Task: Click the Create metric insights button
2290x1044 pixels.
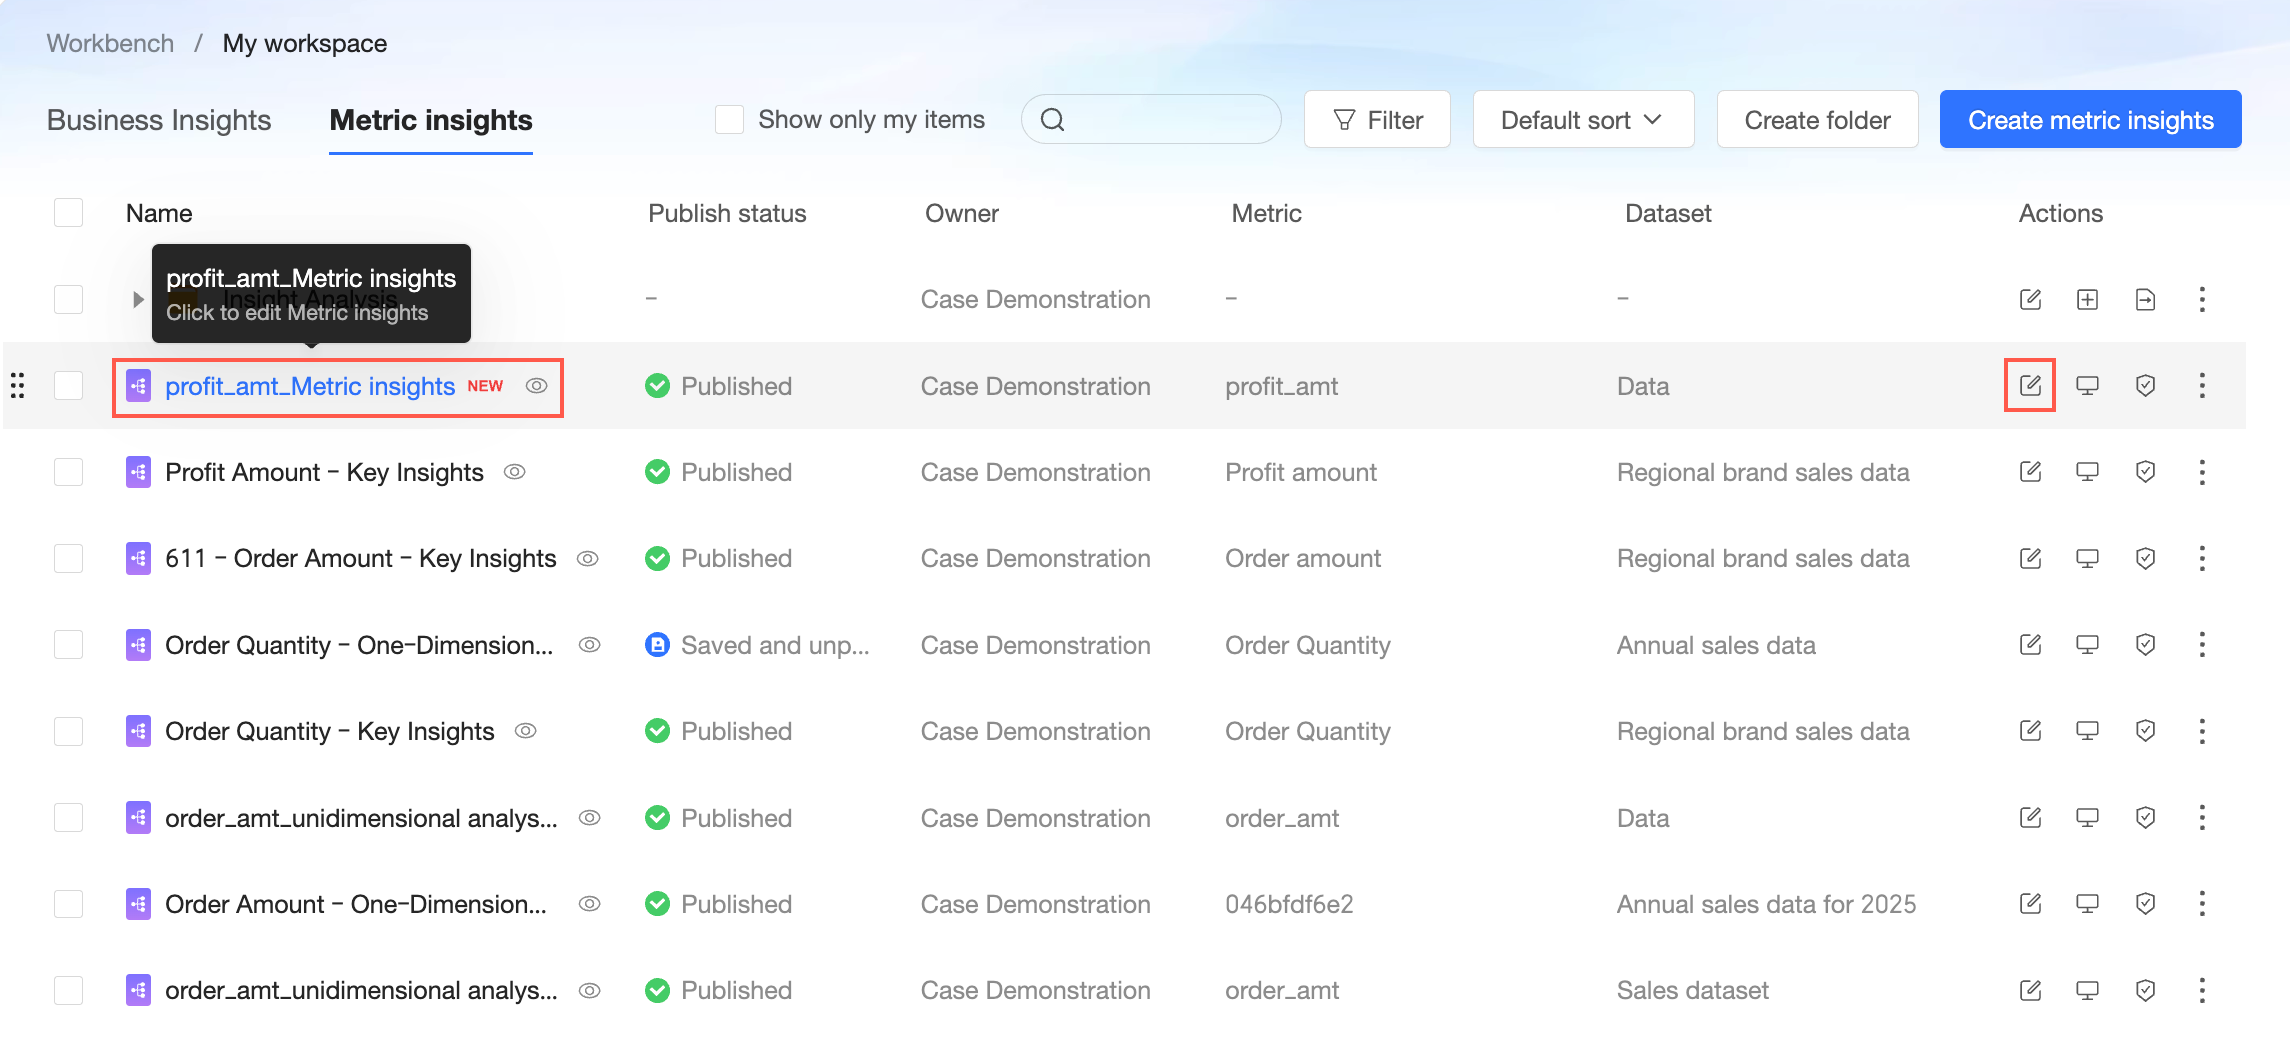Action: 2091,120
